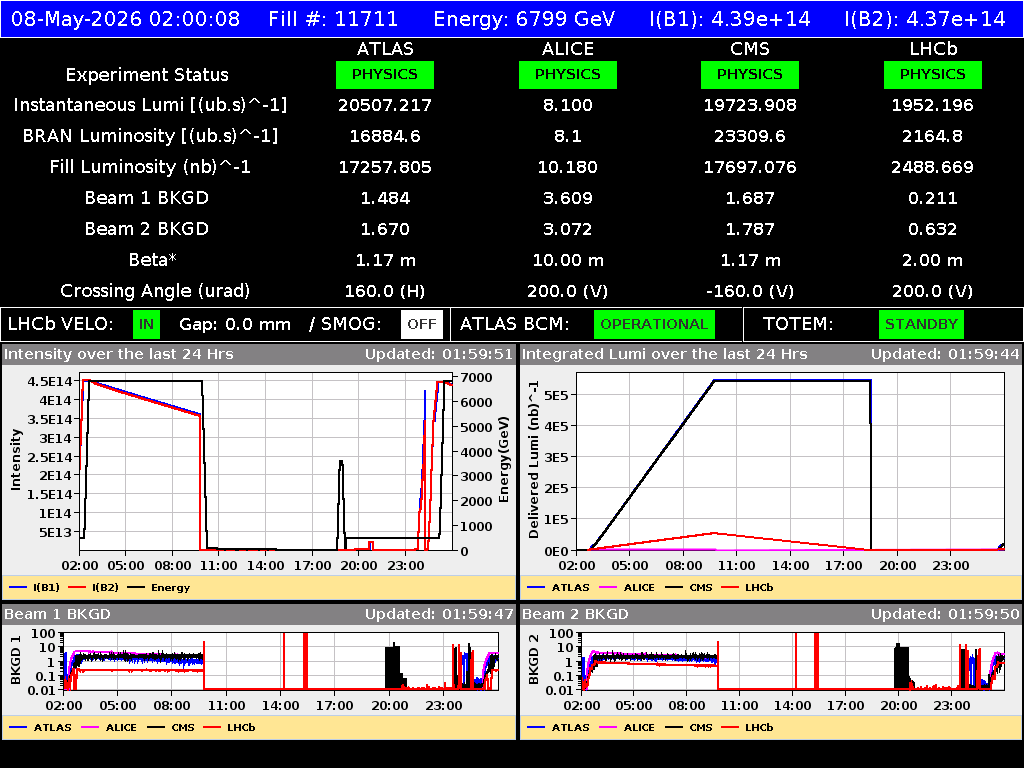The height and width of the screenshot is (768, 1024).
Task: Select CMS instantaneous lumi value 19723.908
Action: pyautogui.click(x=750, y=105)
